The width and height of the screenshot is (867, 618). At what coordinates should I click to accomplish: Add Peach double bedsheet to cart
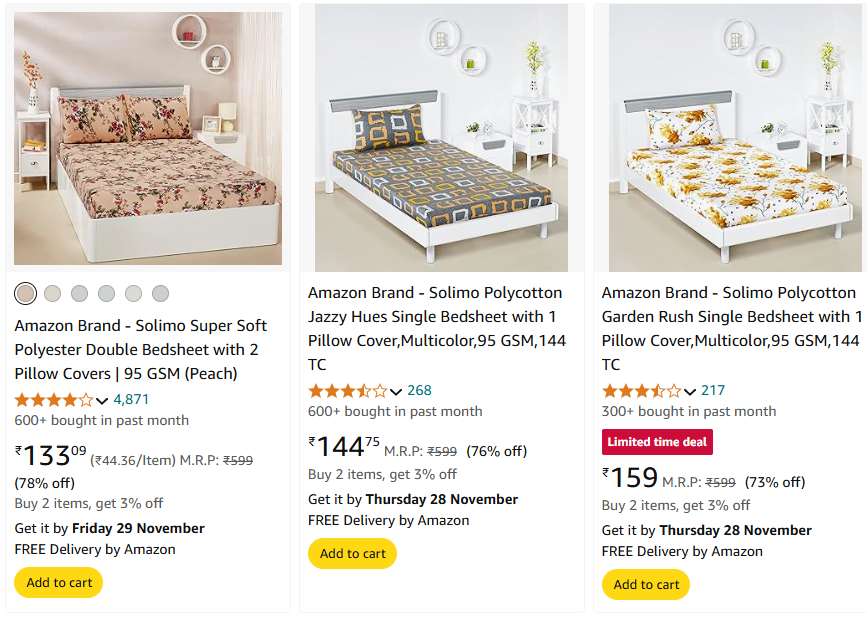[x=59, y=583]
